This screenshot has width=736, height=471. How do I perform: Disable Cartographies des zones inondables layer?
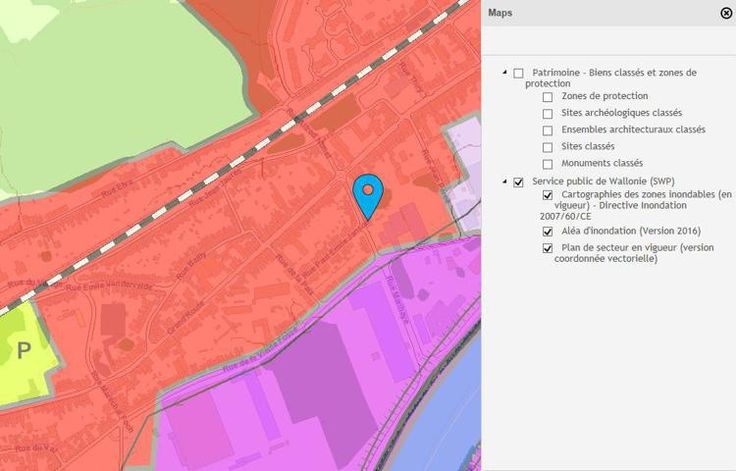547,194
